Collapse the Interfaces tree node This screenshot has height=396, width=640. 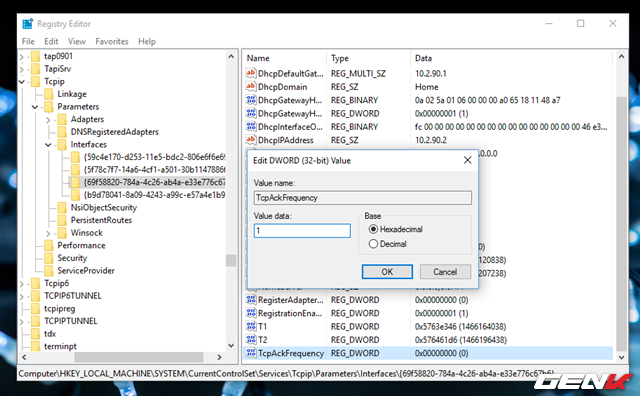48,145
